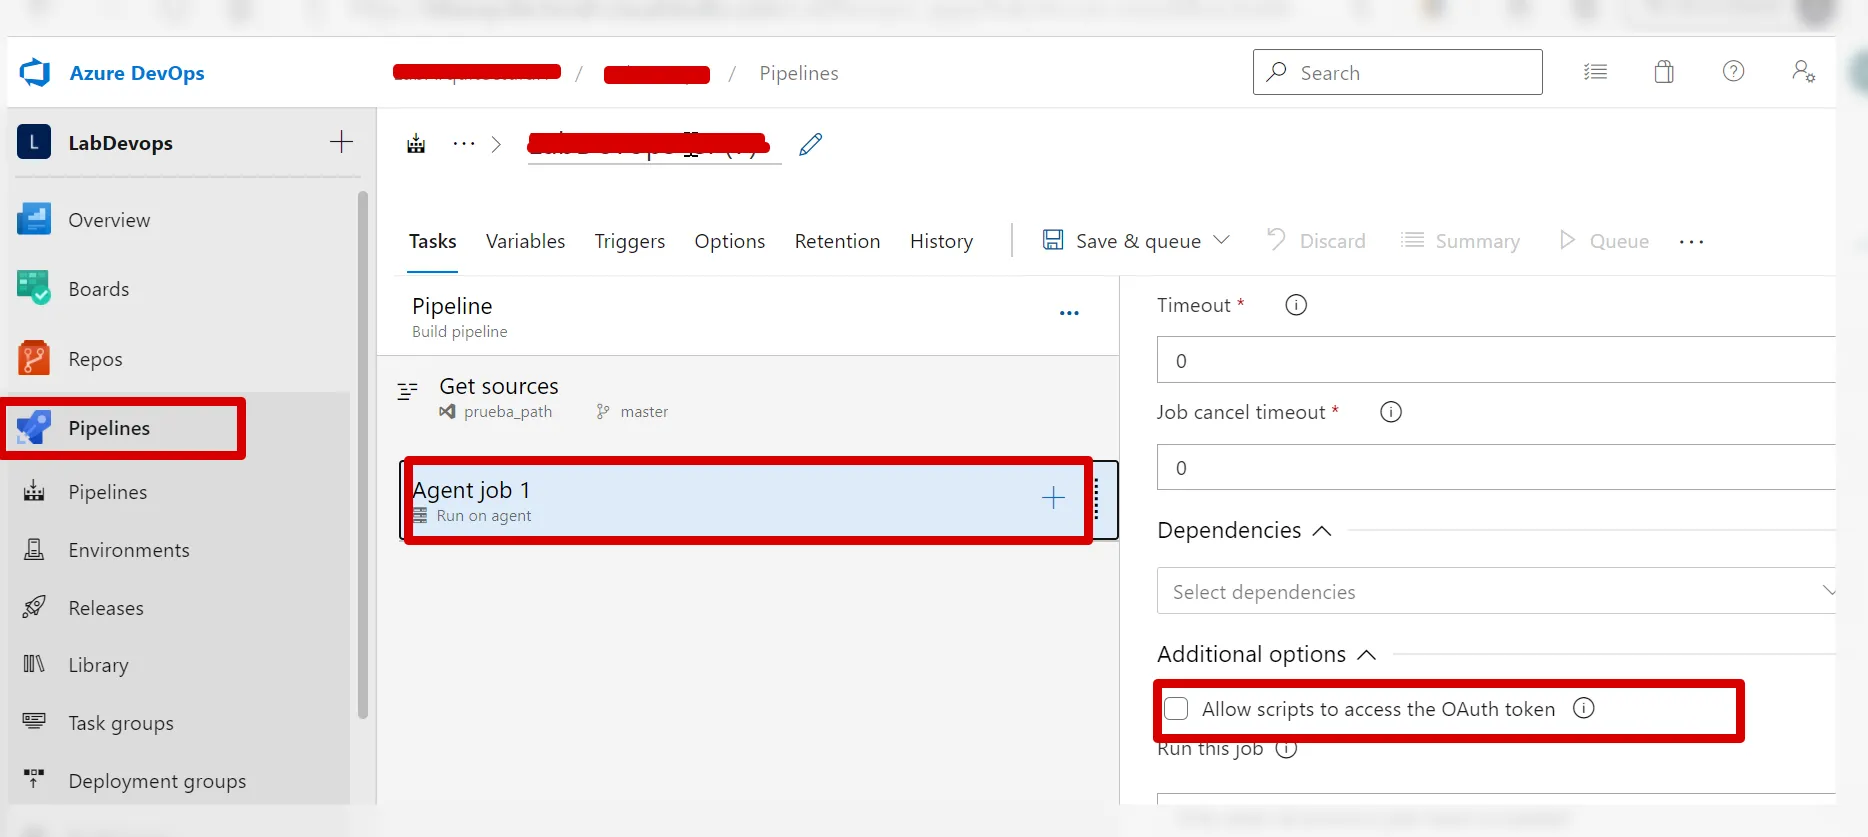Open the Marketplace shopping bag icon
Viewport: 1868px width, 837px height.
[1664, 72]
